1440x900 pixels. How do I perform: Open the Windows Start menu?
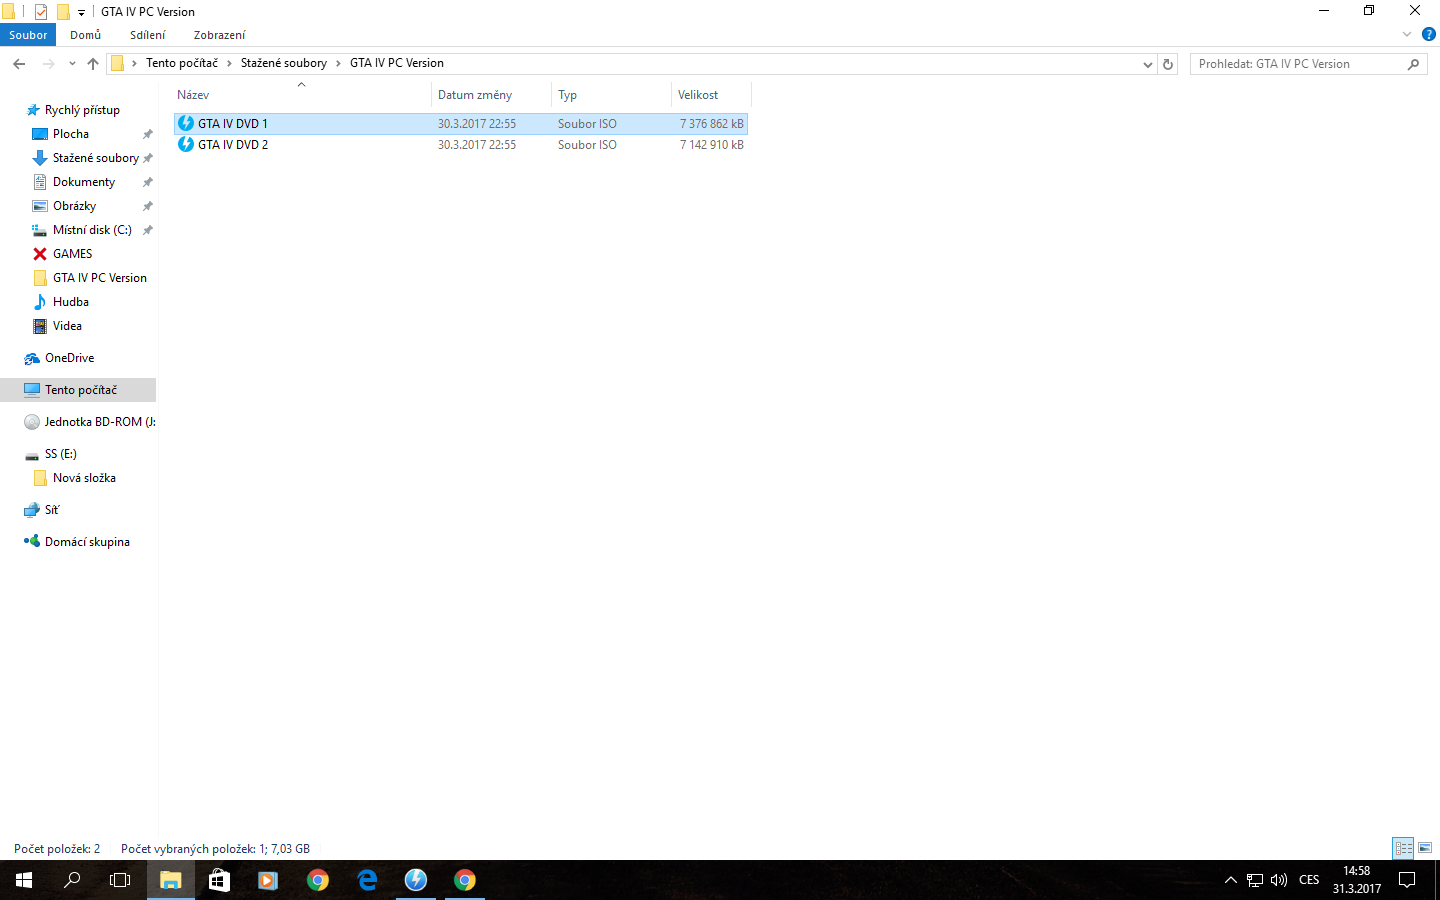tap(24, 880)
